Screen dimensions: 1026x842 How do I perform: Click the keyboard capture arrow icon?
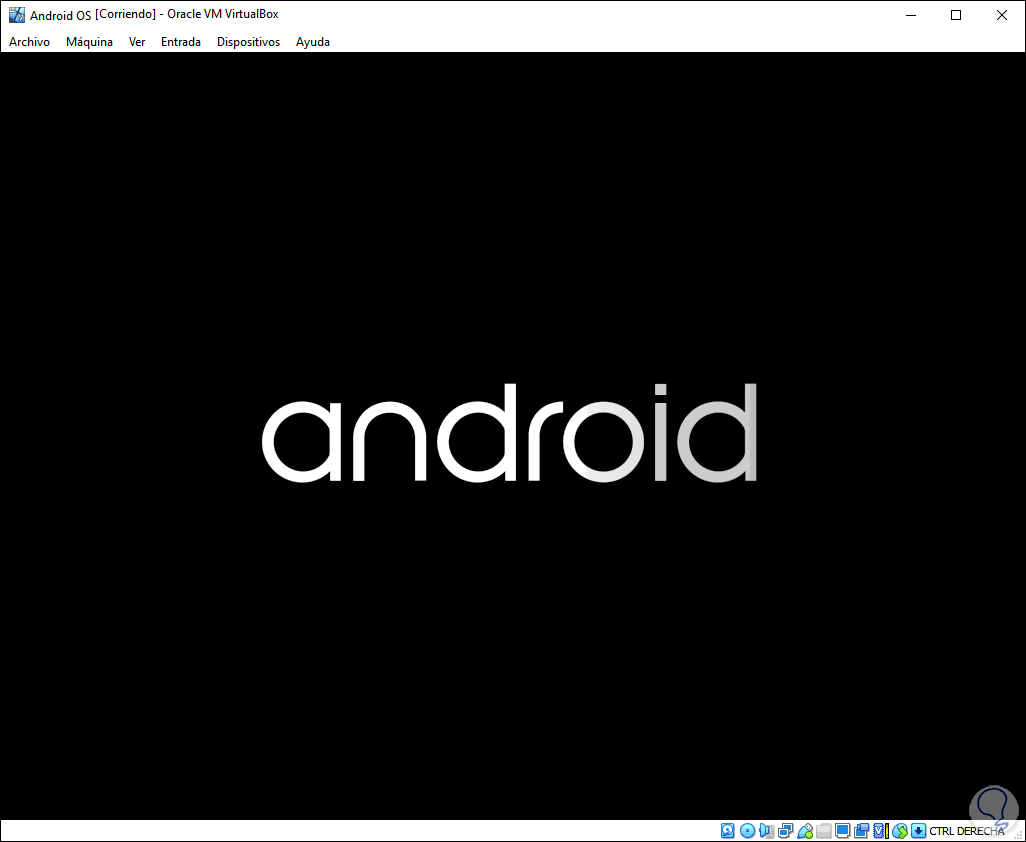[x=919, y=831]
